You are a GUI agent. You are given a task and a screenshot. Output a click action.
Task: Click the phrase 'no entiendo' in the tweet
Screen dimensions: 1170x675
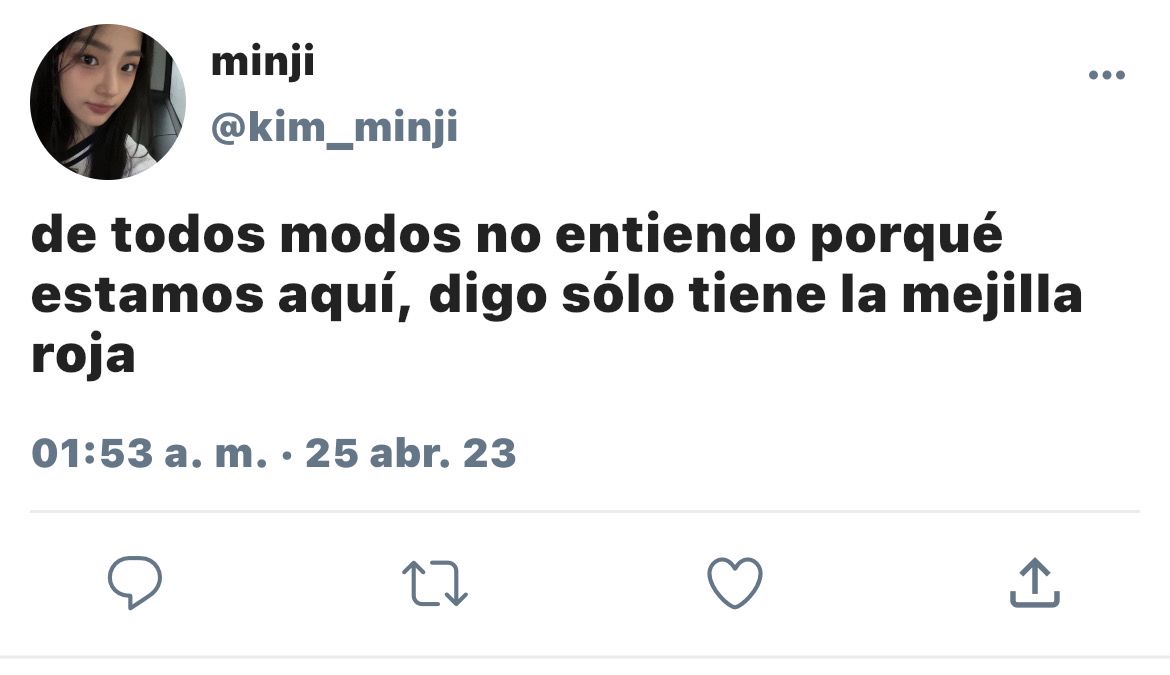pyautogui.click(x=636, y=234)
